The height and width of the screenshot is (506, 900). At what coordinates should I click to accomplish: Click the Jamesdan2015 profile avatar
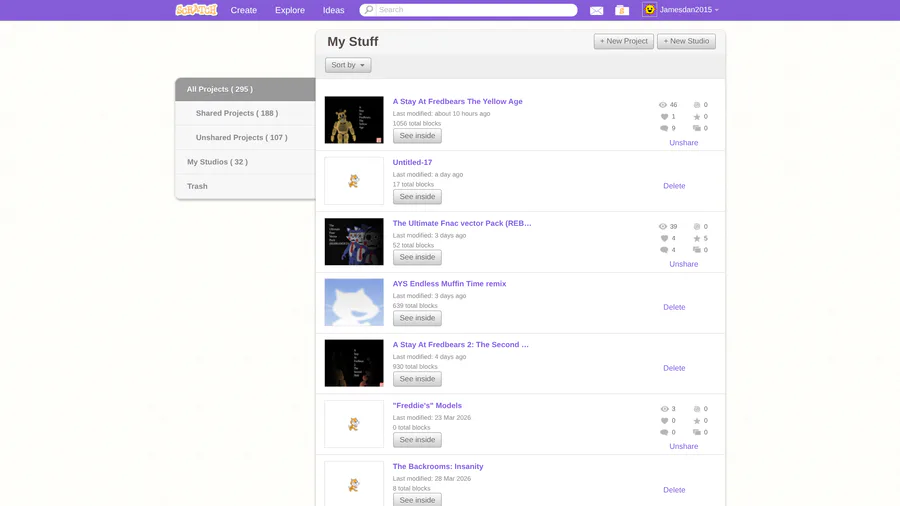[649, 10]
